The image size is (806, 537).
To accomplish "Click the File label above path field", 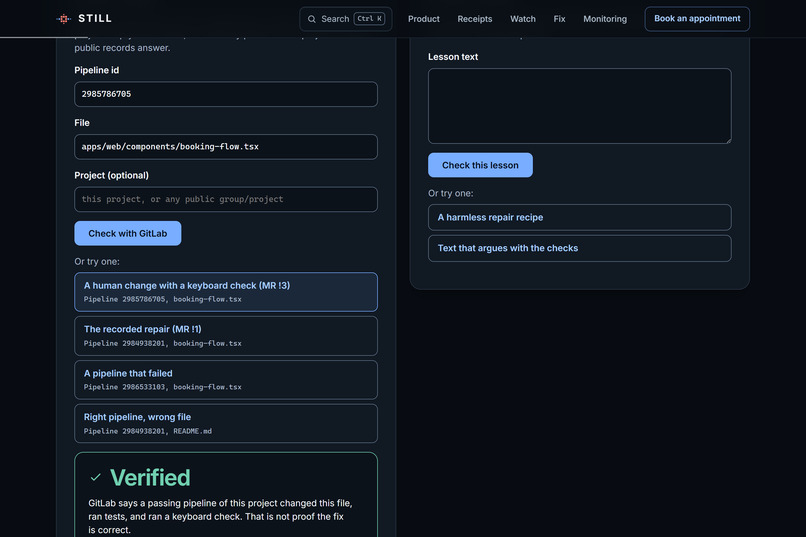I will pyautogui.click(x=82, y=123).
